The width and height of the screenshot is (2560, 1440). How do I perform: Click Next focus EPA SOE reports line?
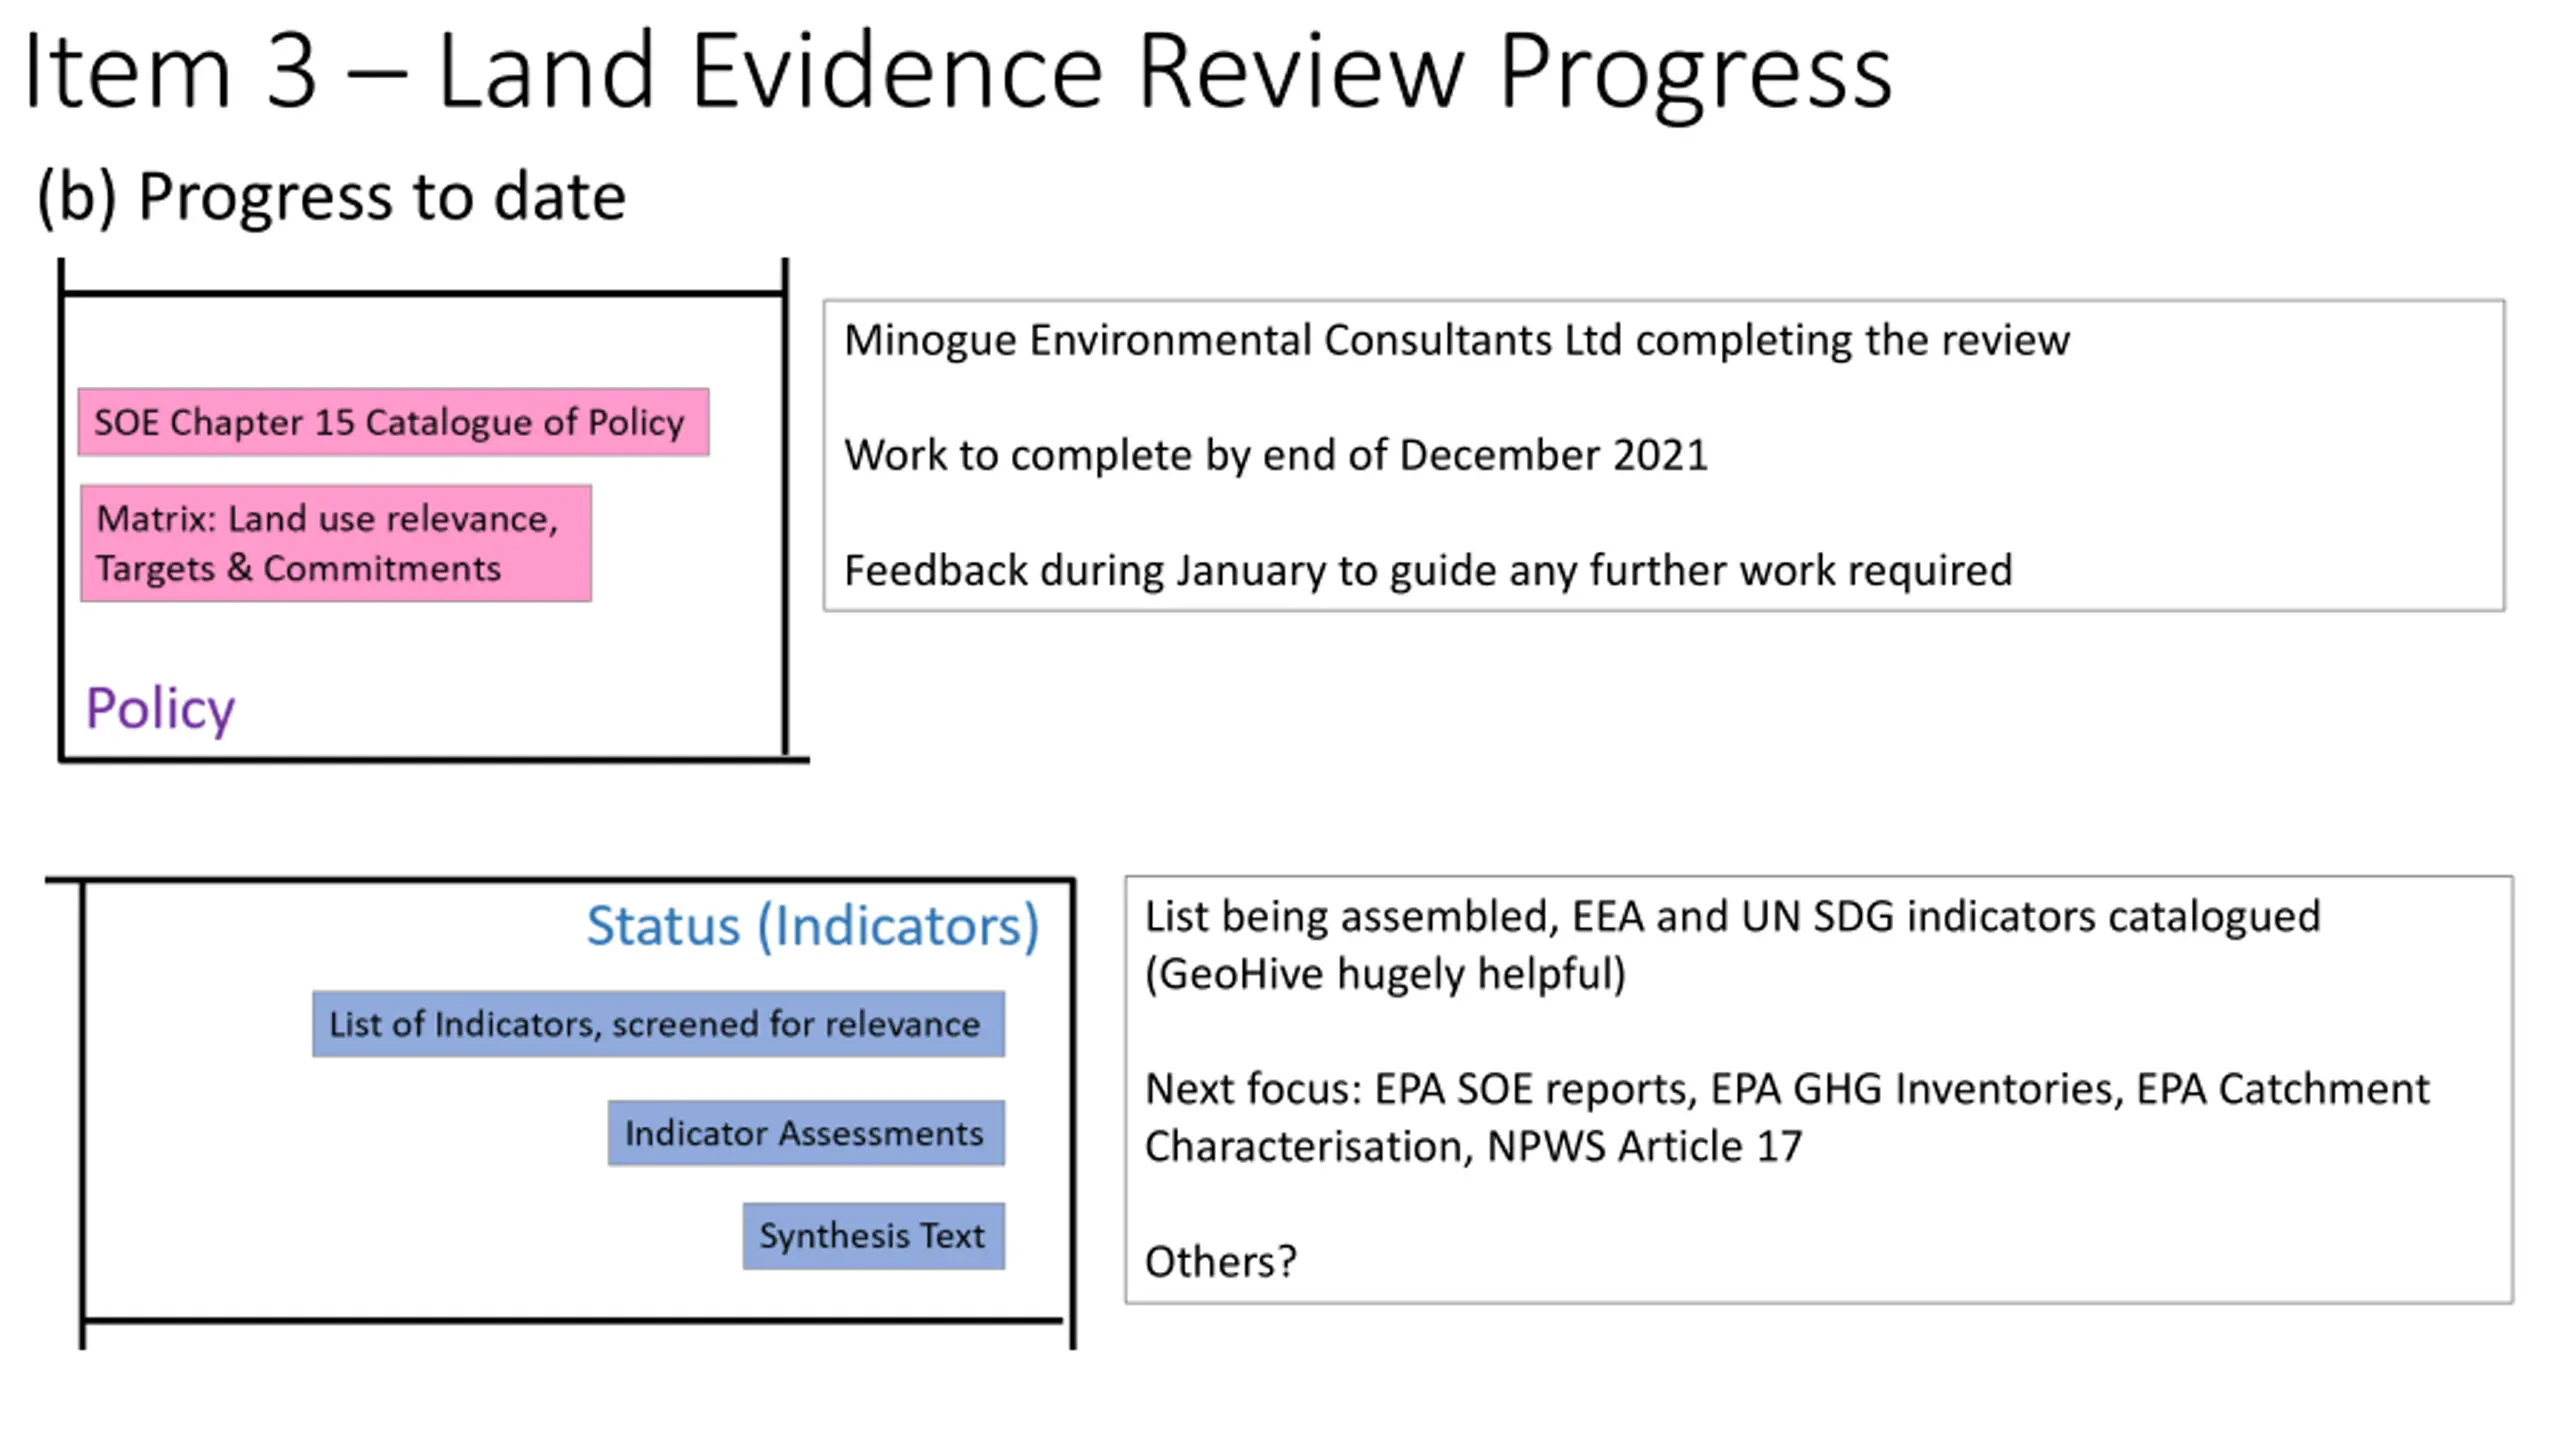pos(1786,1089)
